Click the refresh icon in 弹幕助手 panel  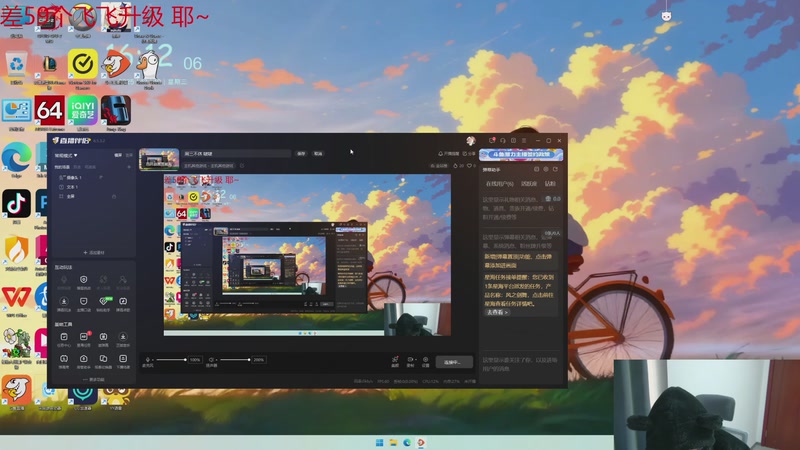(555, 169)
